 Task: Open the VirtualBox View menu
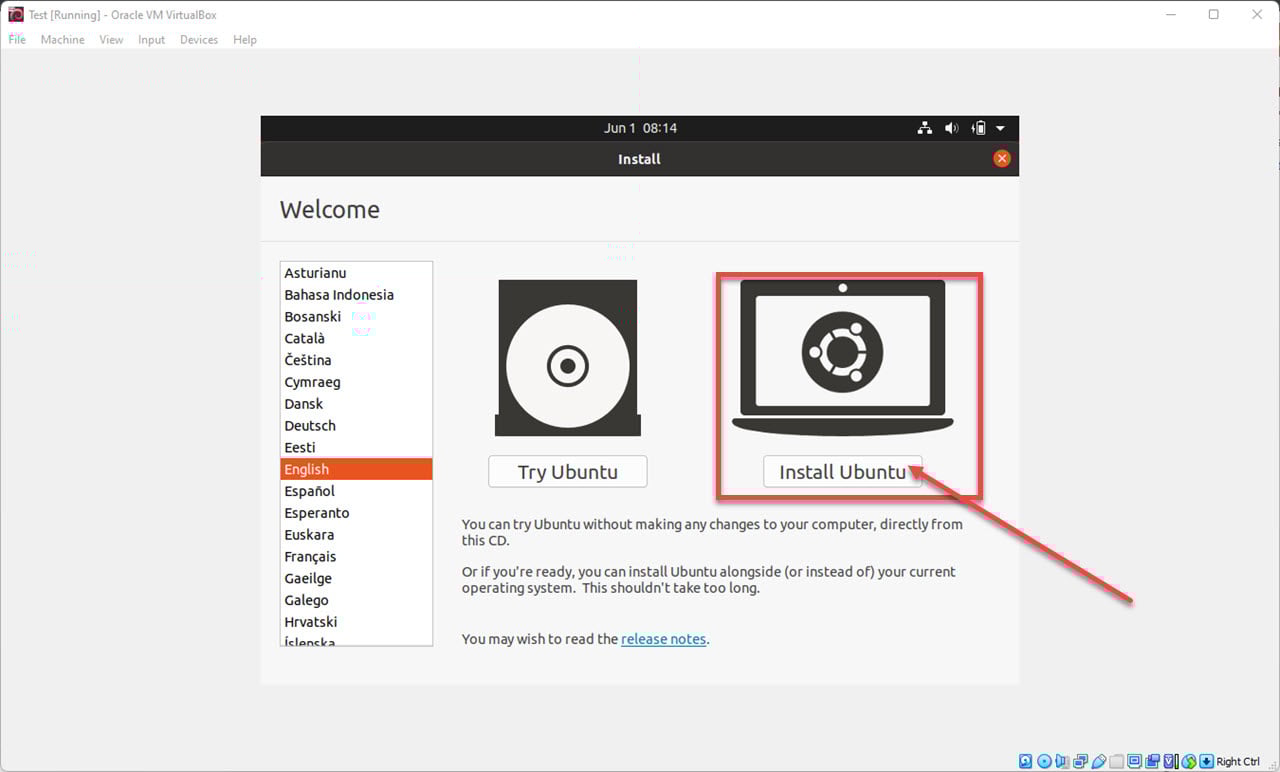(x=111, y=39)
